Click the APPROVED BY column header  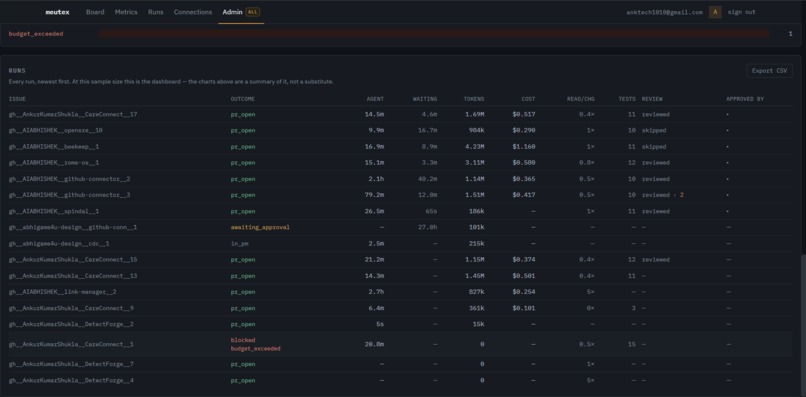(745, 99)
